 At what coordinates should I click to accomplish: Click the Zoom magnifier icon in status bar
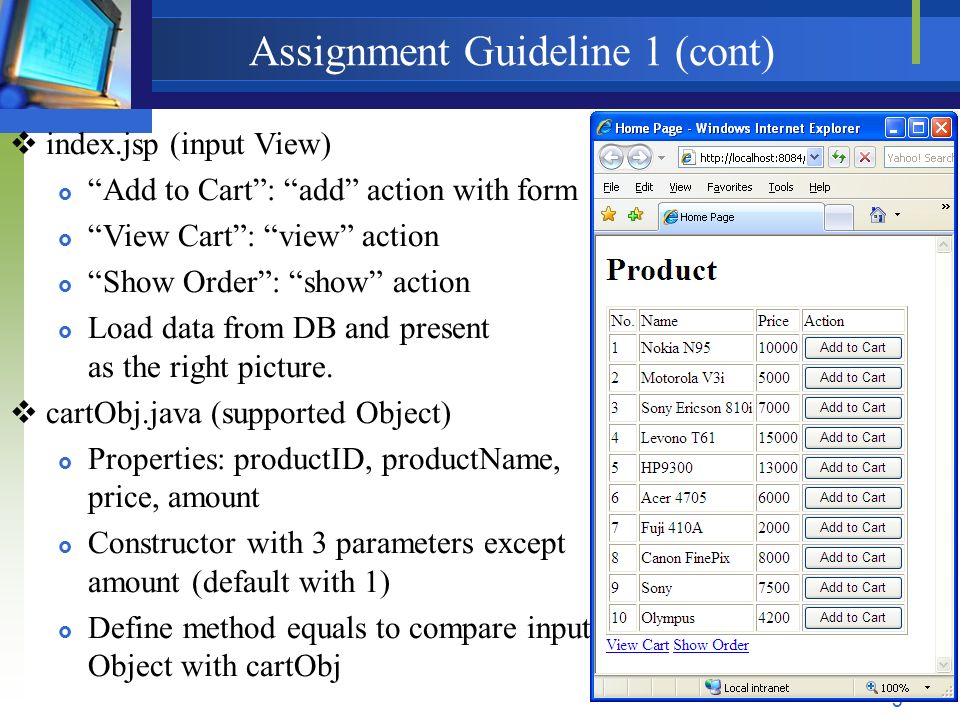[871, 687]
